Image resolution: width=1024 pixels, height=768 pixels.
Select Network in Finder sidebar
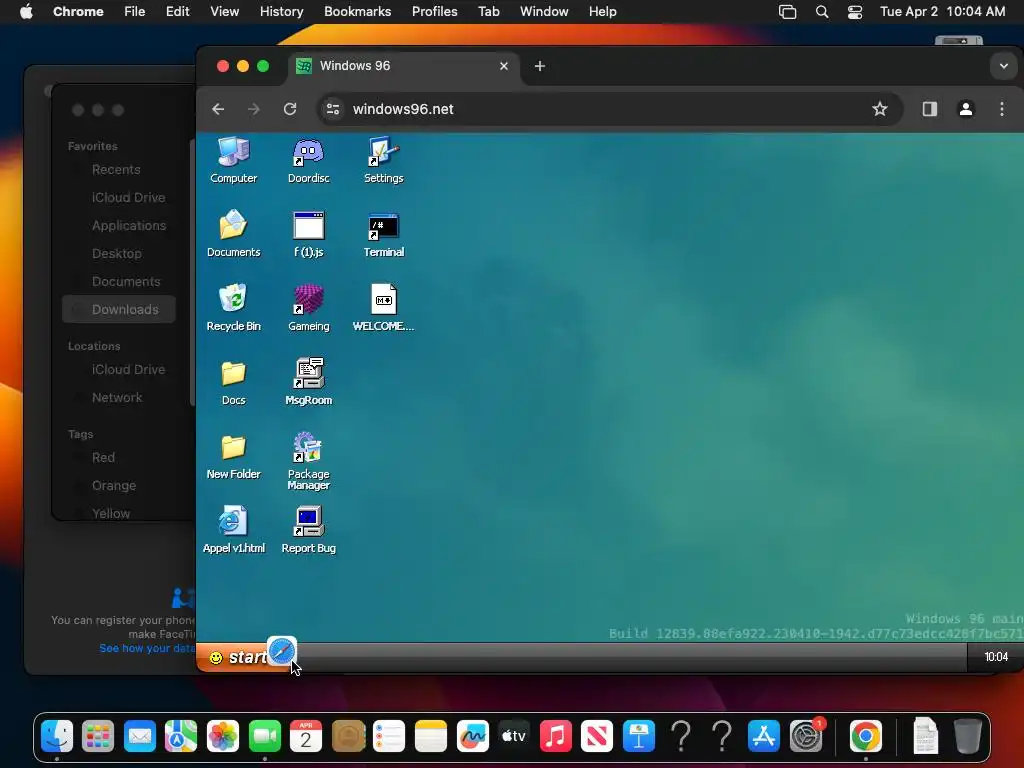point(117,398)
